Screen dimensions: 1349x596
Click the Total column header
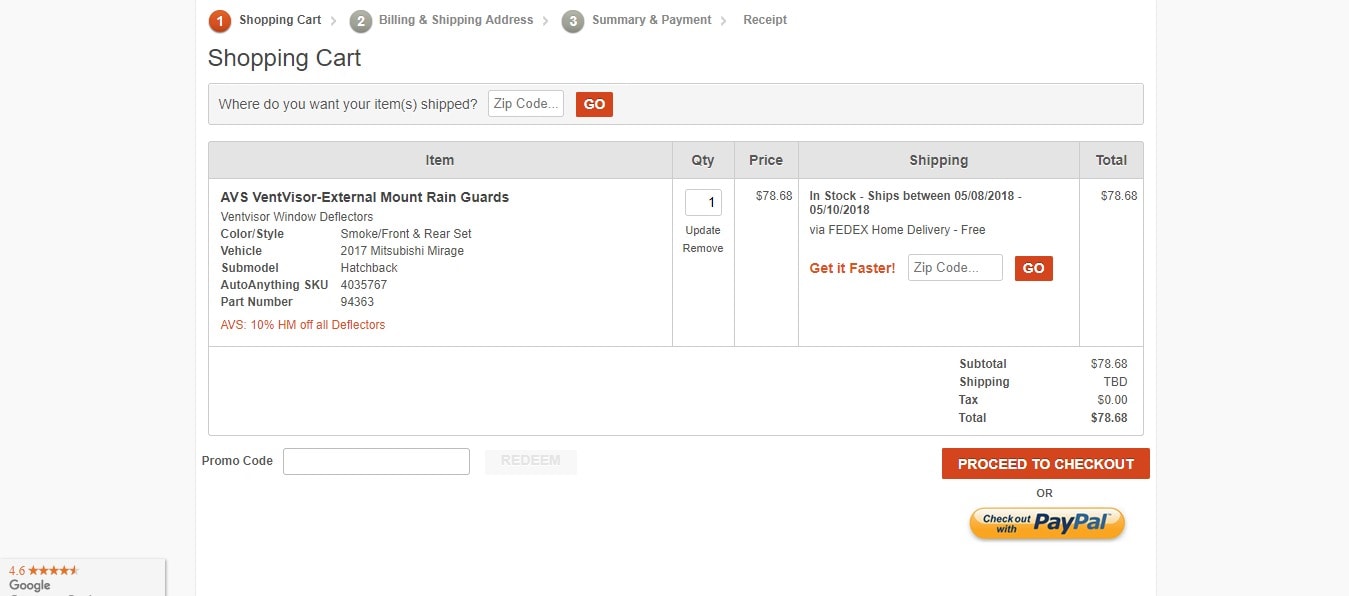click(1111, 160)
